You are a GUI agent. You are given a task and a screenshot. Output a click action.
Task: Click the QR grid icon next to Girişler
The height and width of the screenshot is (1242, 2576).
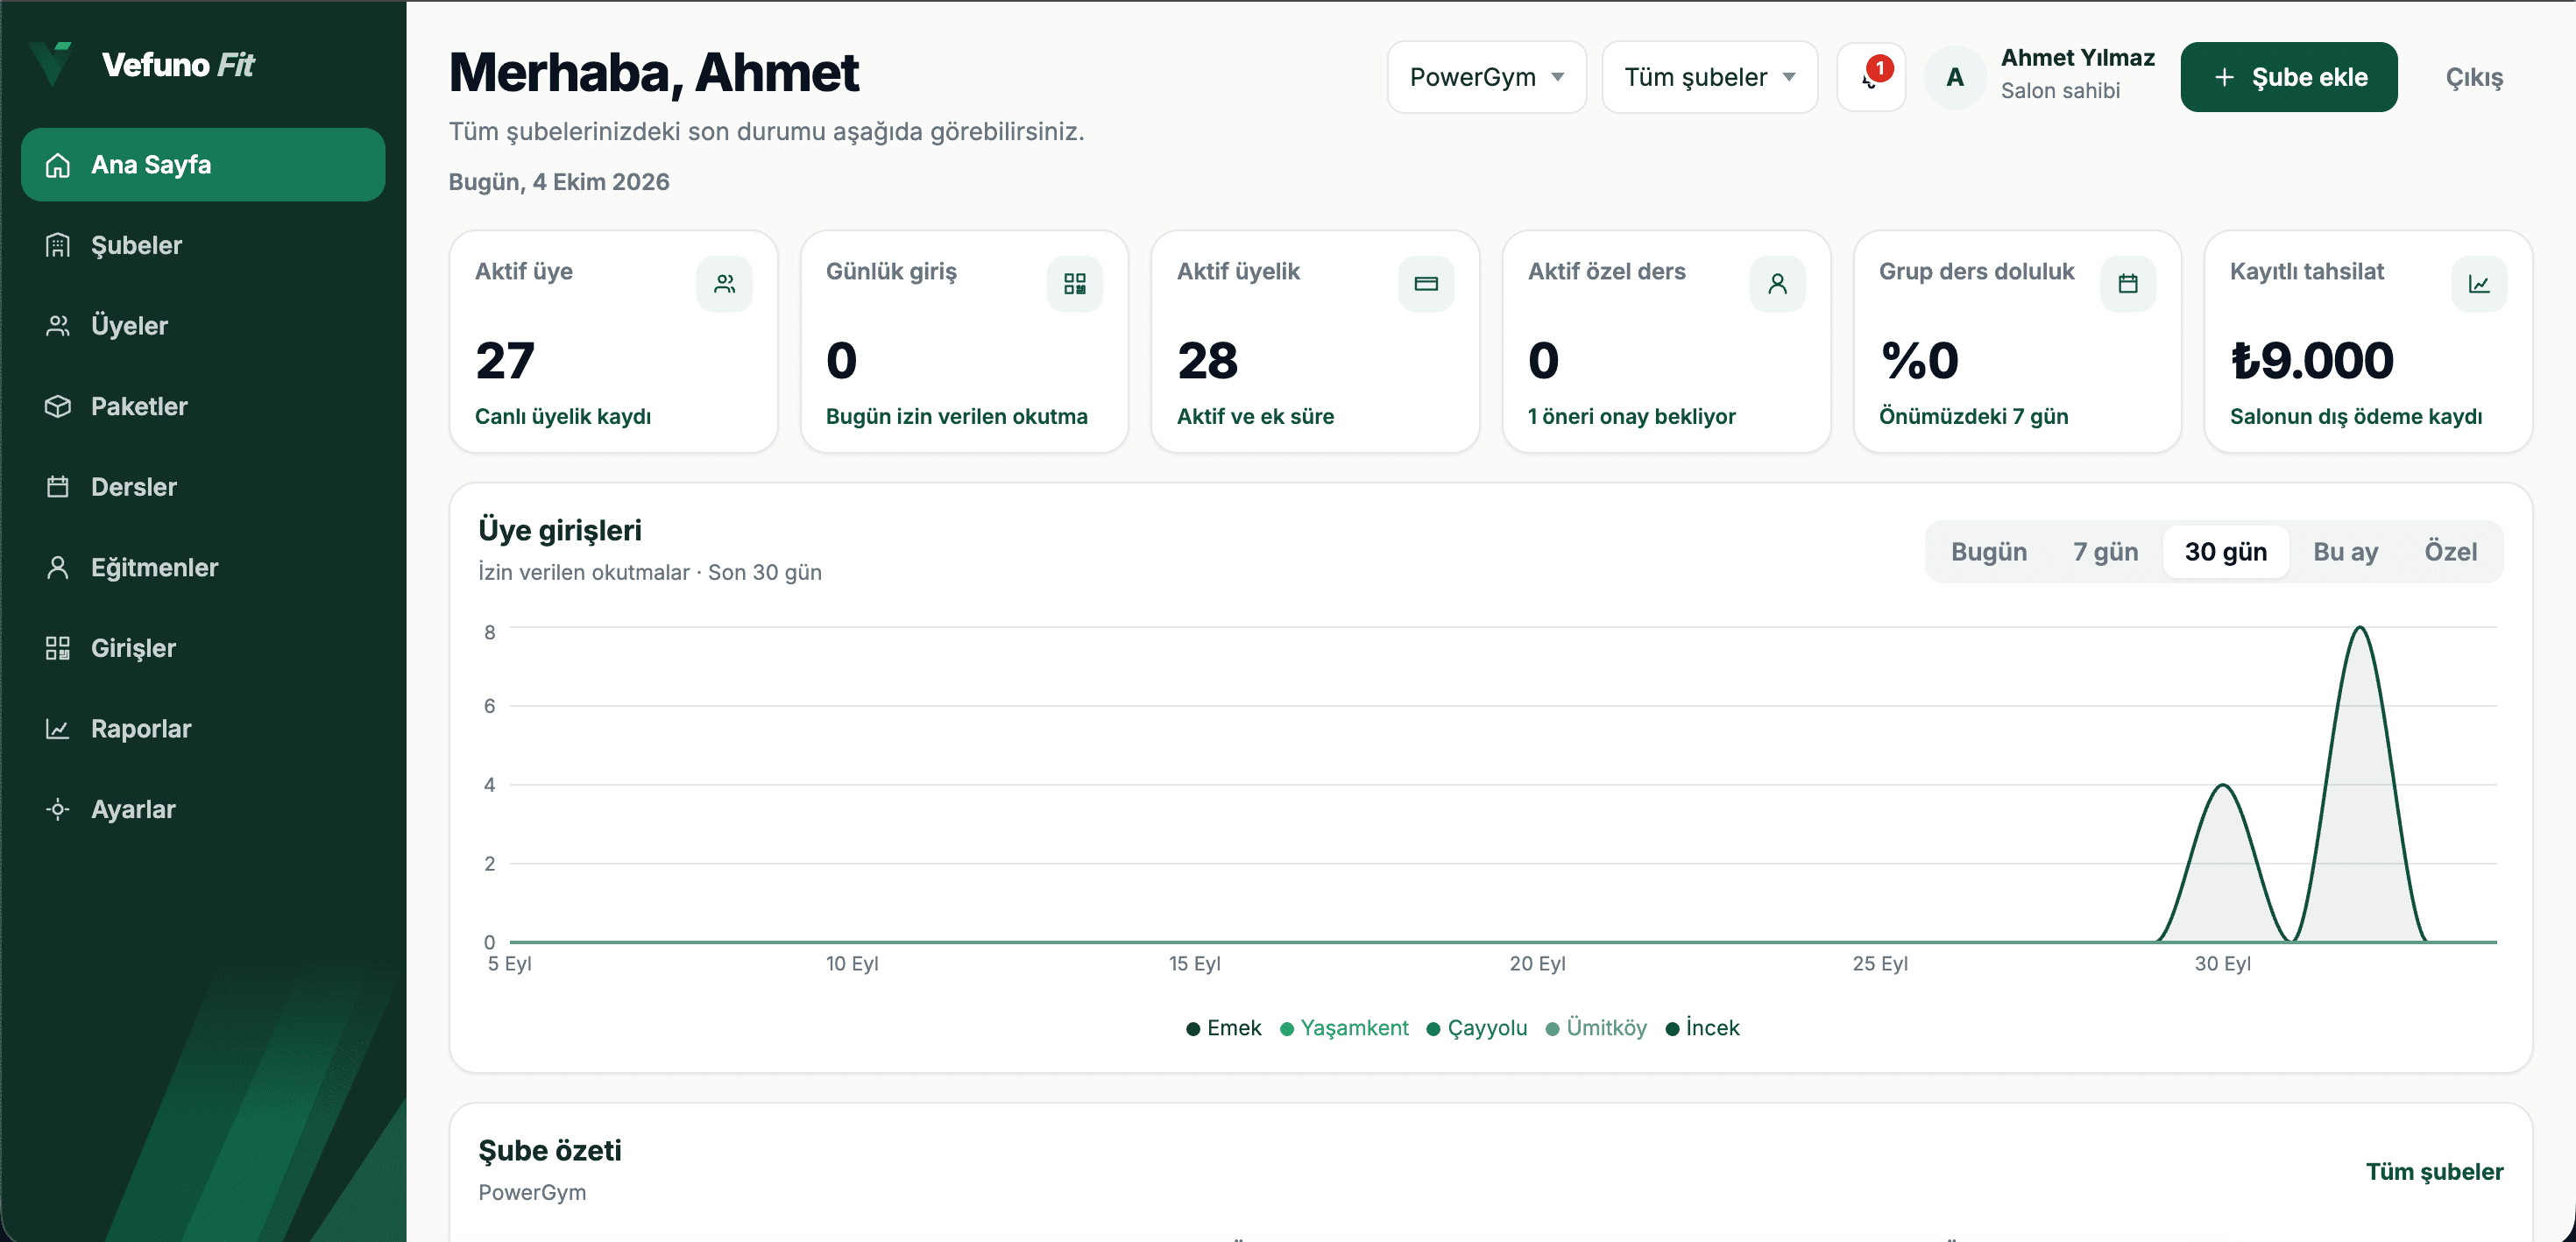tap(58, 648)
